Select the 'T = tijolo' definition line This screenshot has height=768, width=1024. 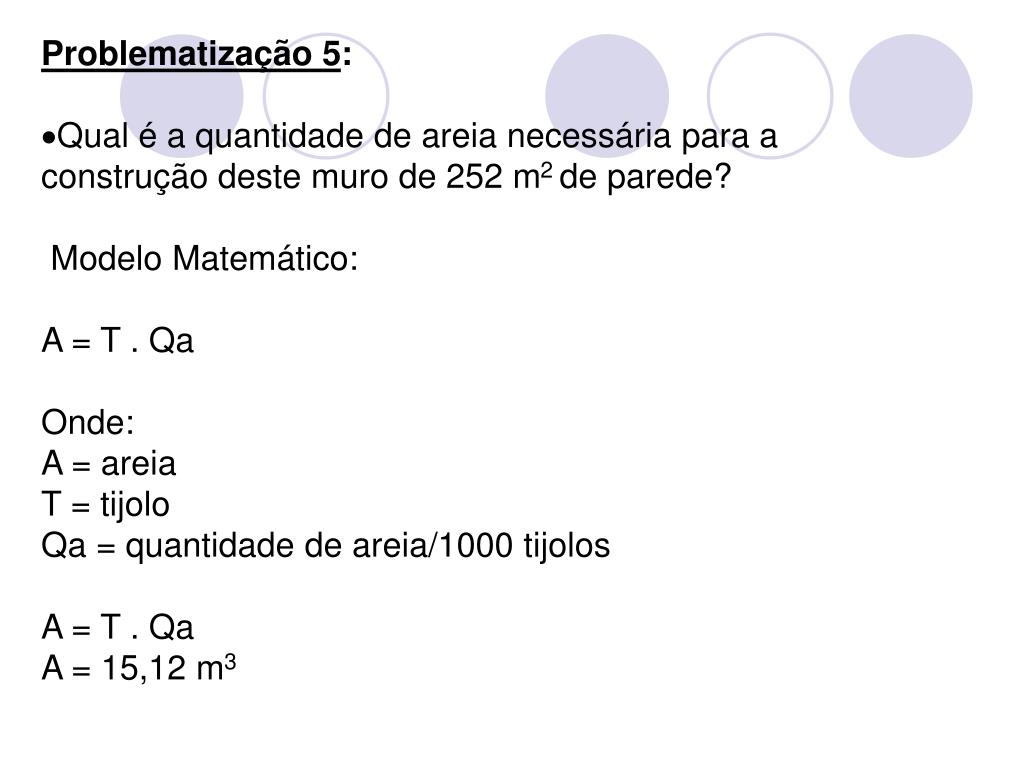tap(105, 504)
